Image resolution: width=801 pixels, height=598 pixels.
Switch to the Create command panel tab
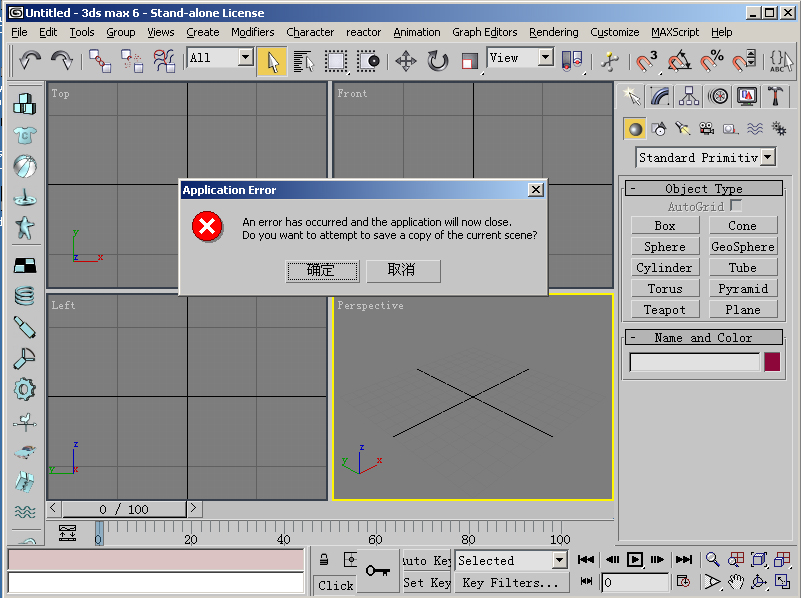pos(631,96)
